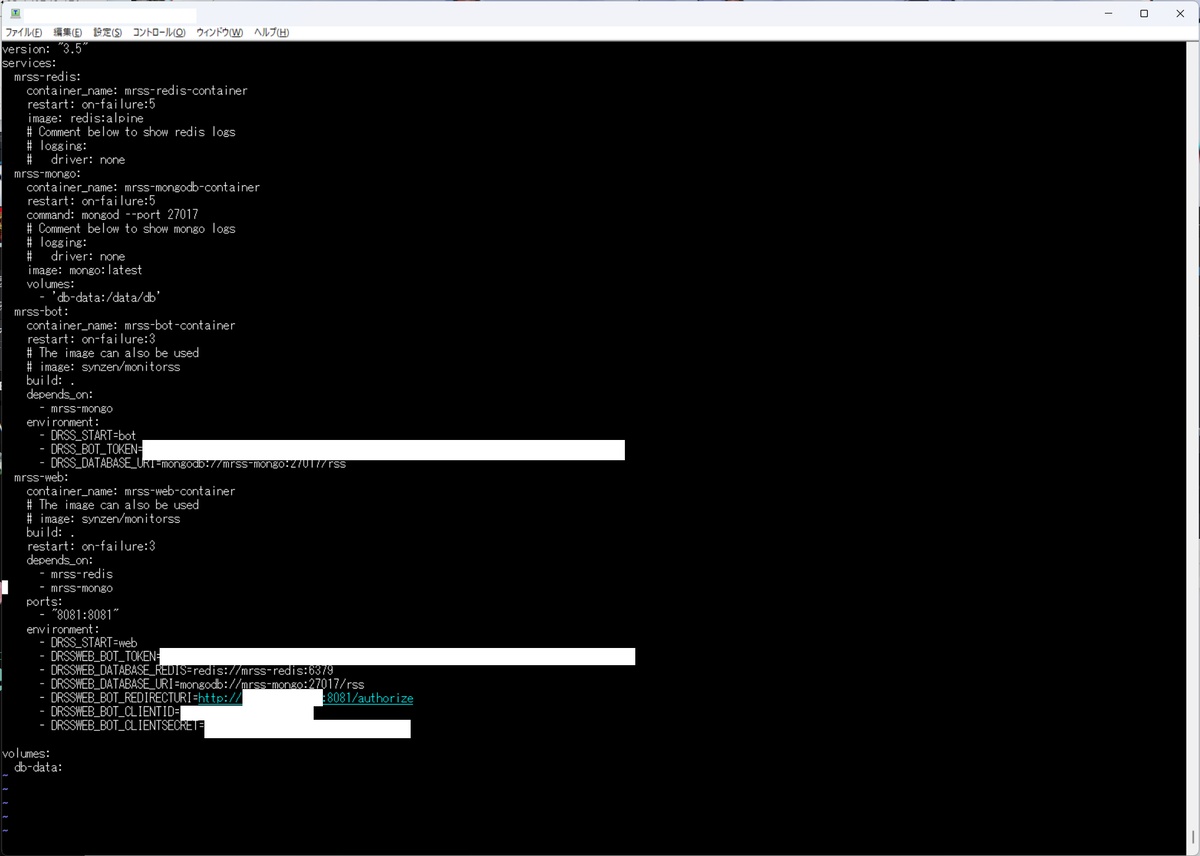Click the image: mongo:latest line
This screenshot has width=1200, height=856.
(85, 270)
